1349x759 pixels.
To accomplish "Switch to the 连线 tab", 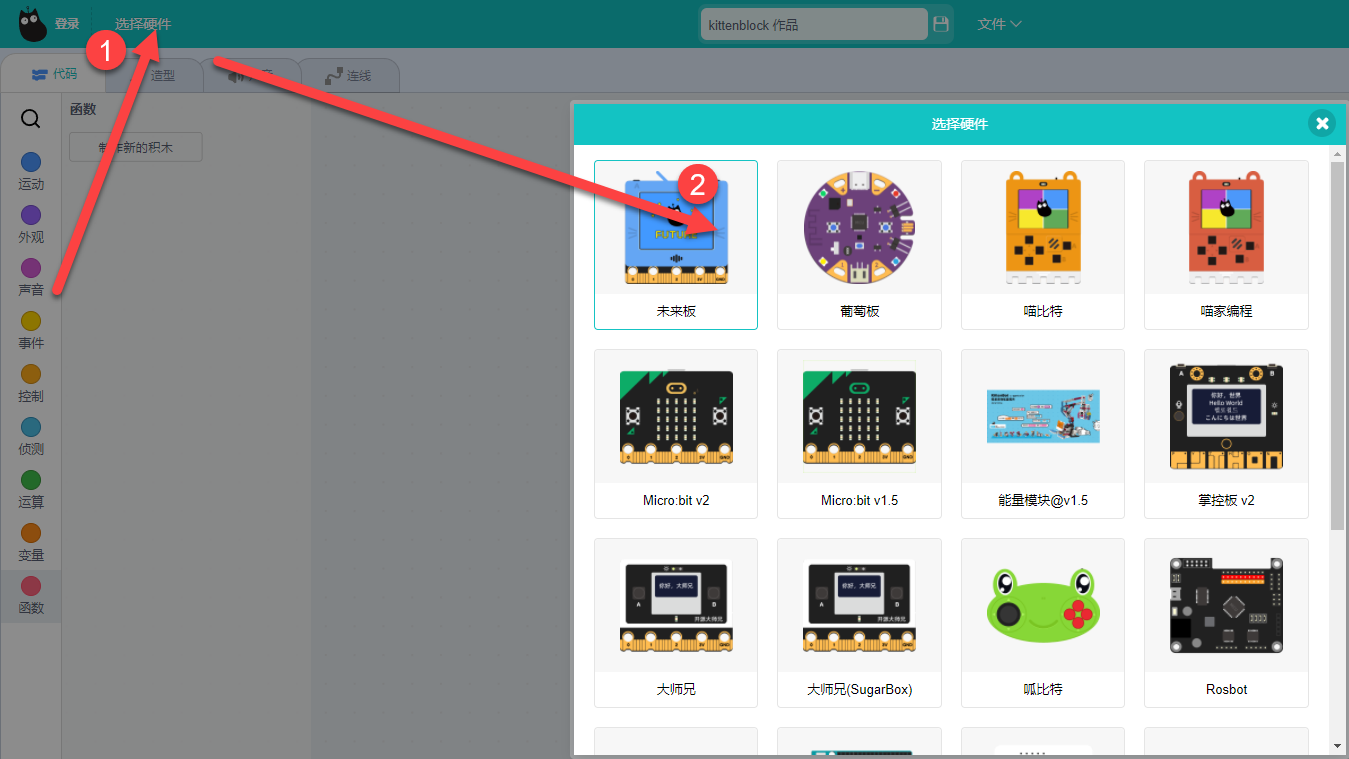I will click(x=349, y=75).
